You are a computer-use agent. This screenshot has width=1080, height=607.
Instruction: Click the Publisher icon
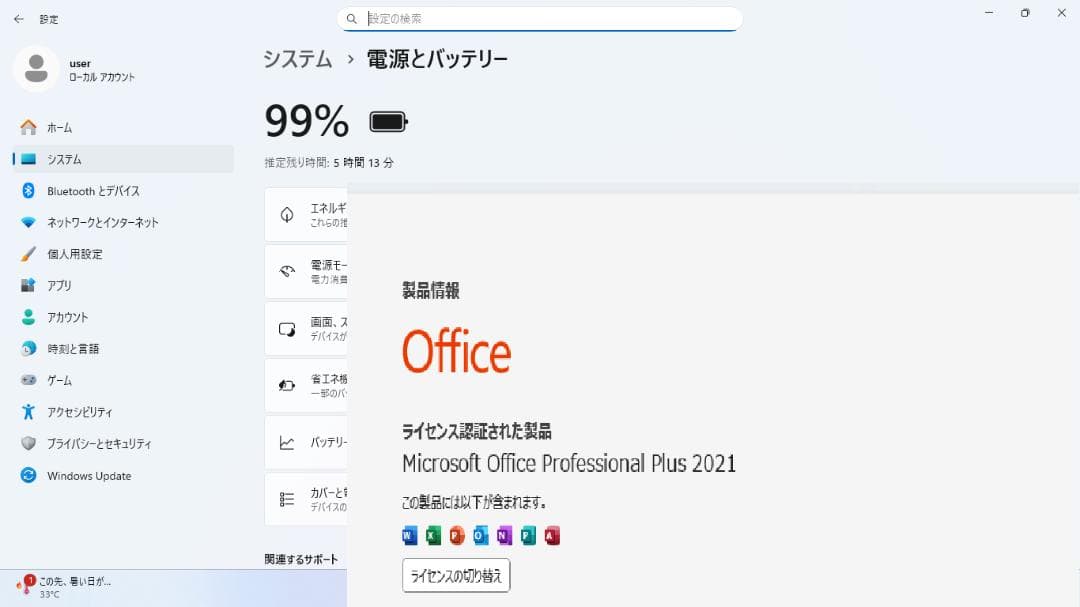click(529, 535)
